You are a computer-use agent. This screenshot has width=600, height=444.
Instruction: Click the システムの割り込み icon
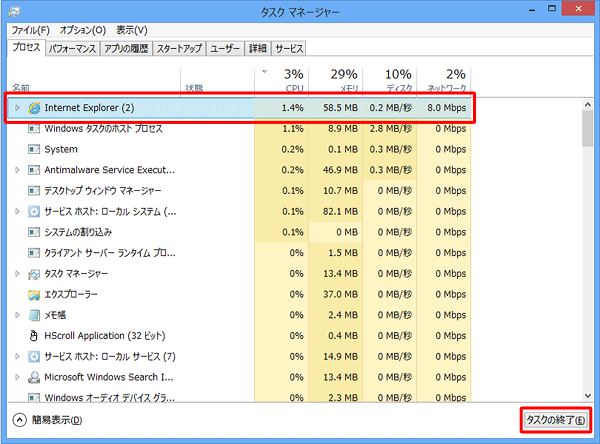coord(34,232)
